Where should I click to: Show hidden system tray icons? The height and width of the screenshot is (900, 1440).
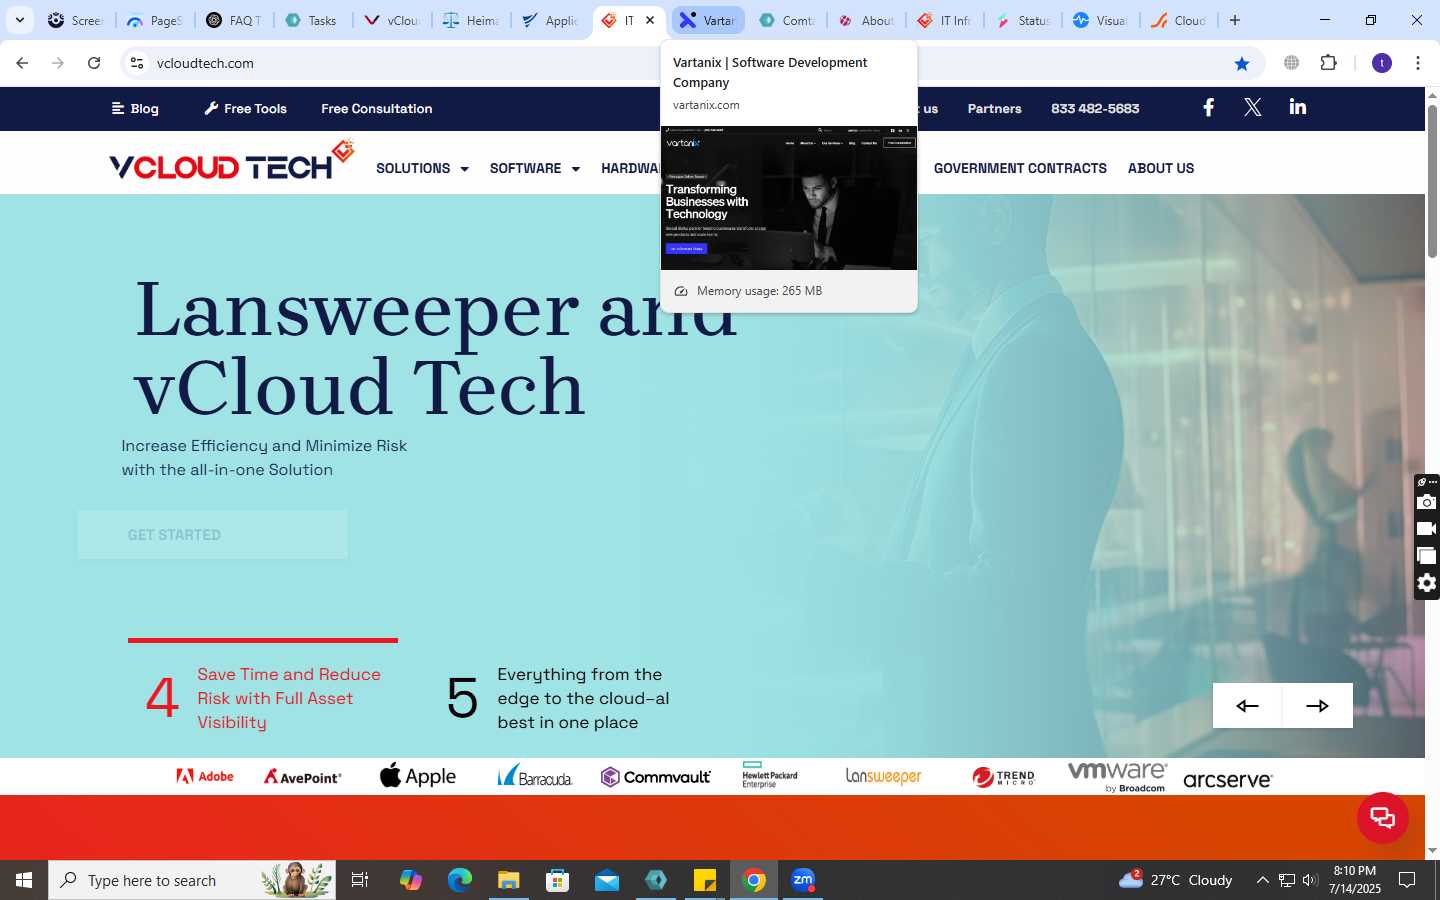1262,880
